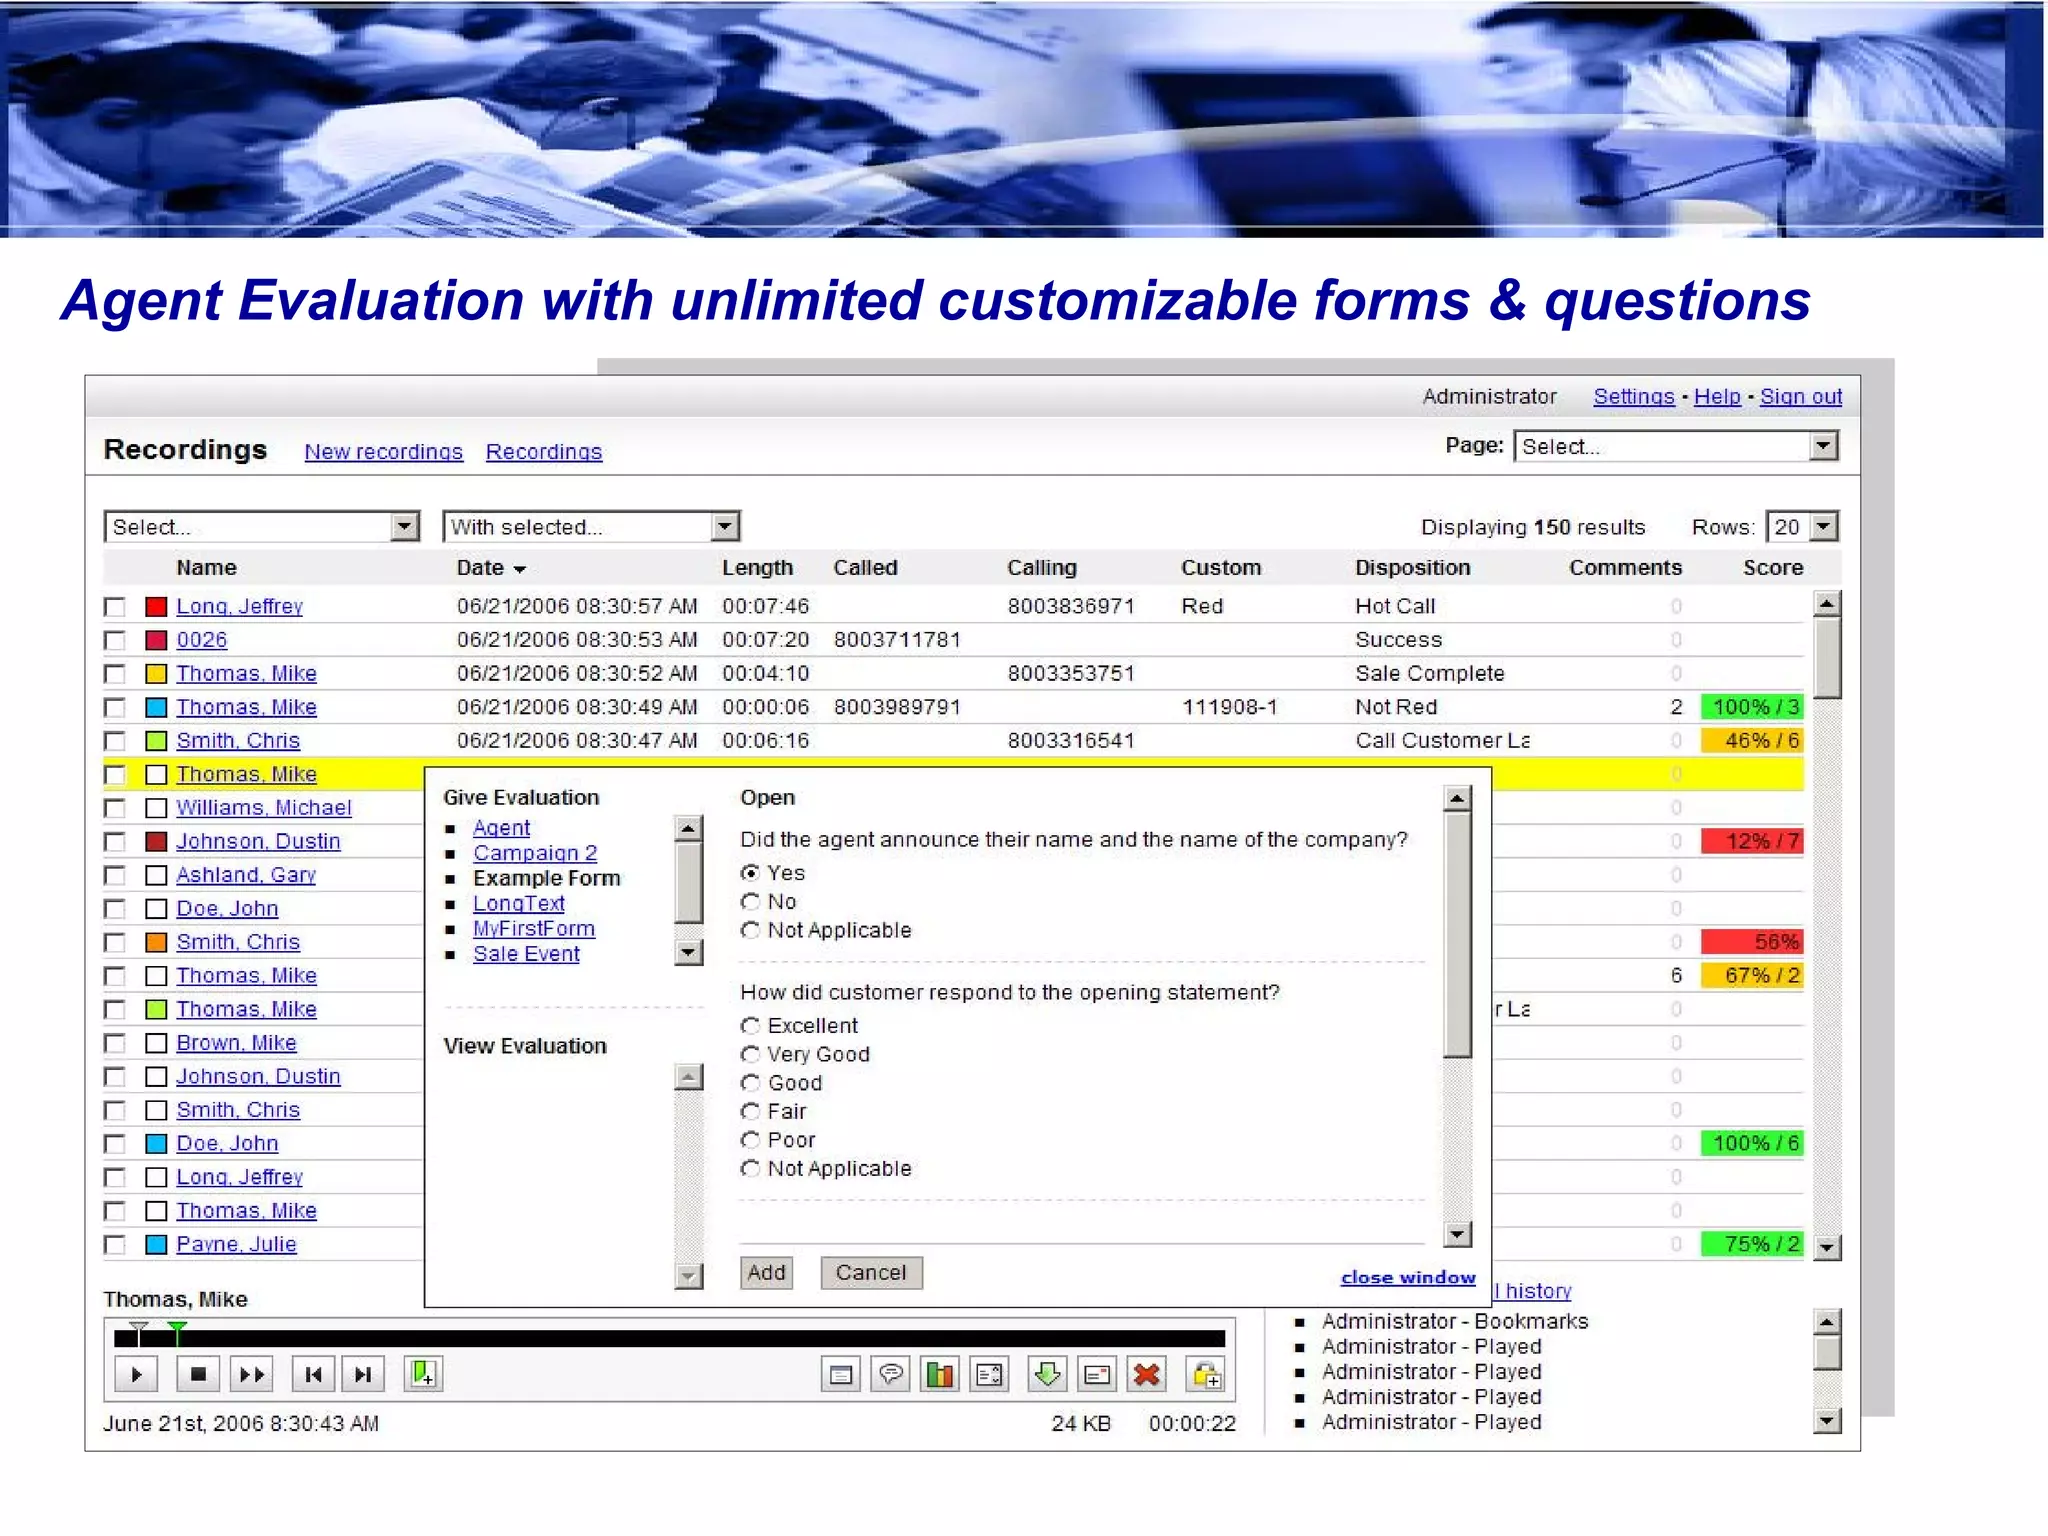Click the Add button in evaluation popup
2048x1536 pixels.
766,1273
